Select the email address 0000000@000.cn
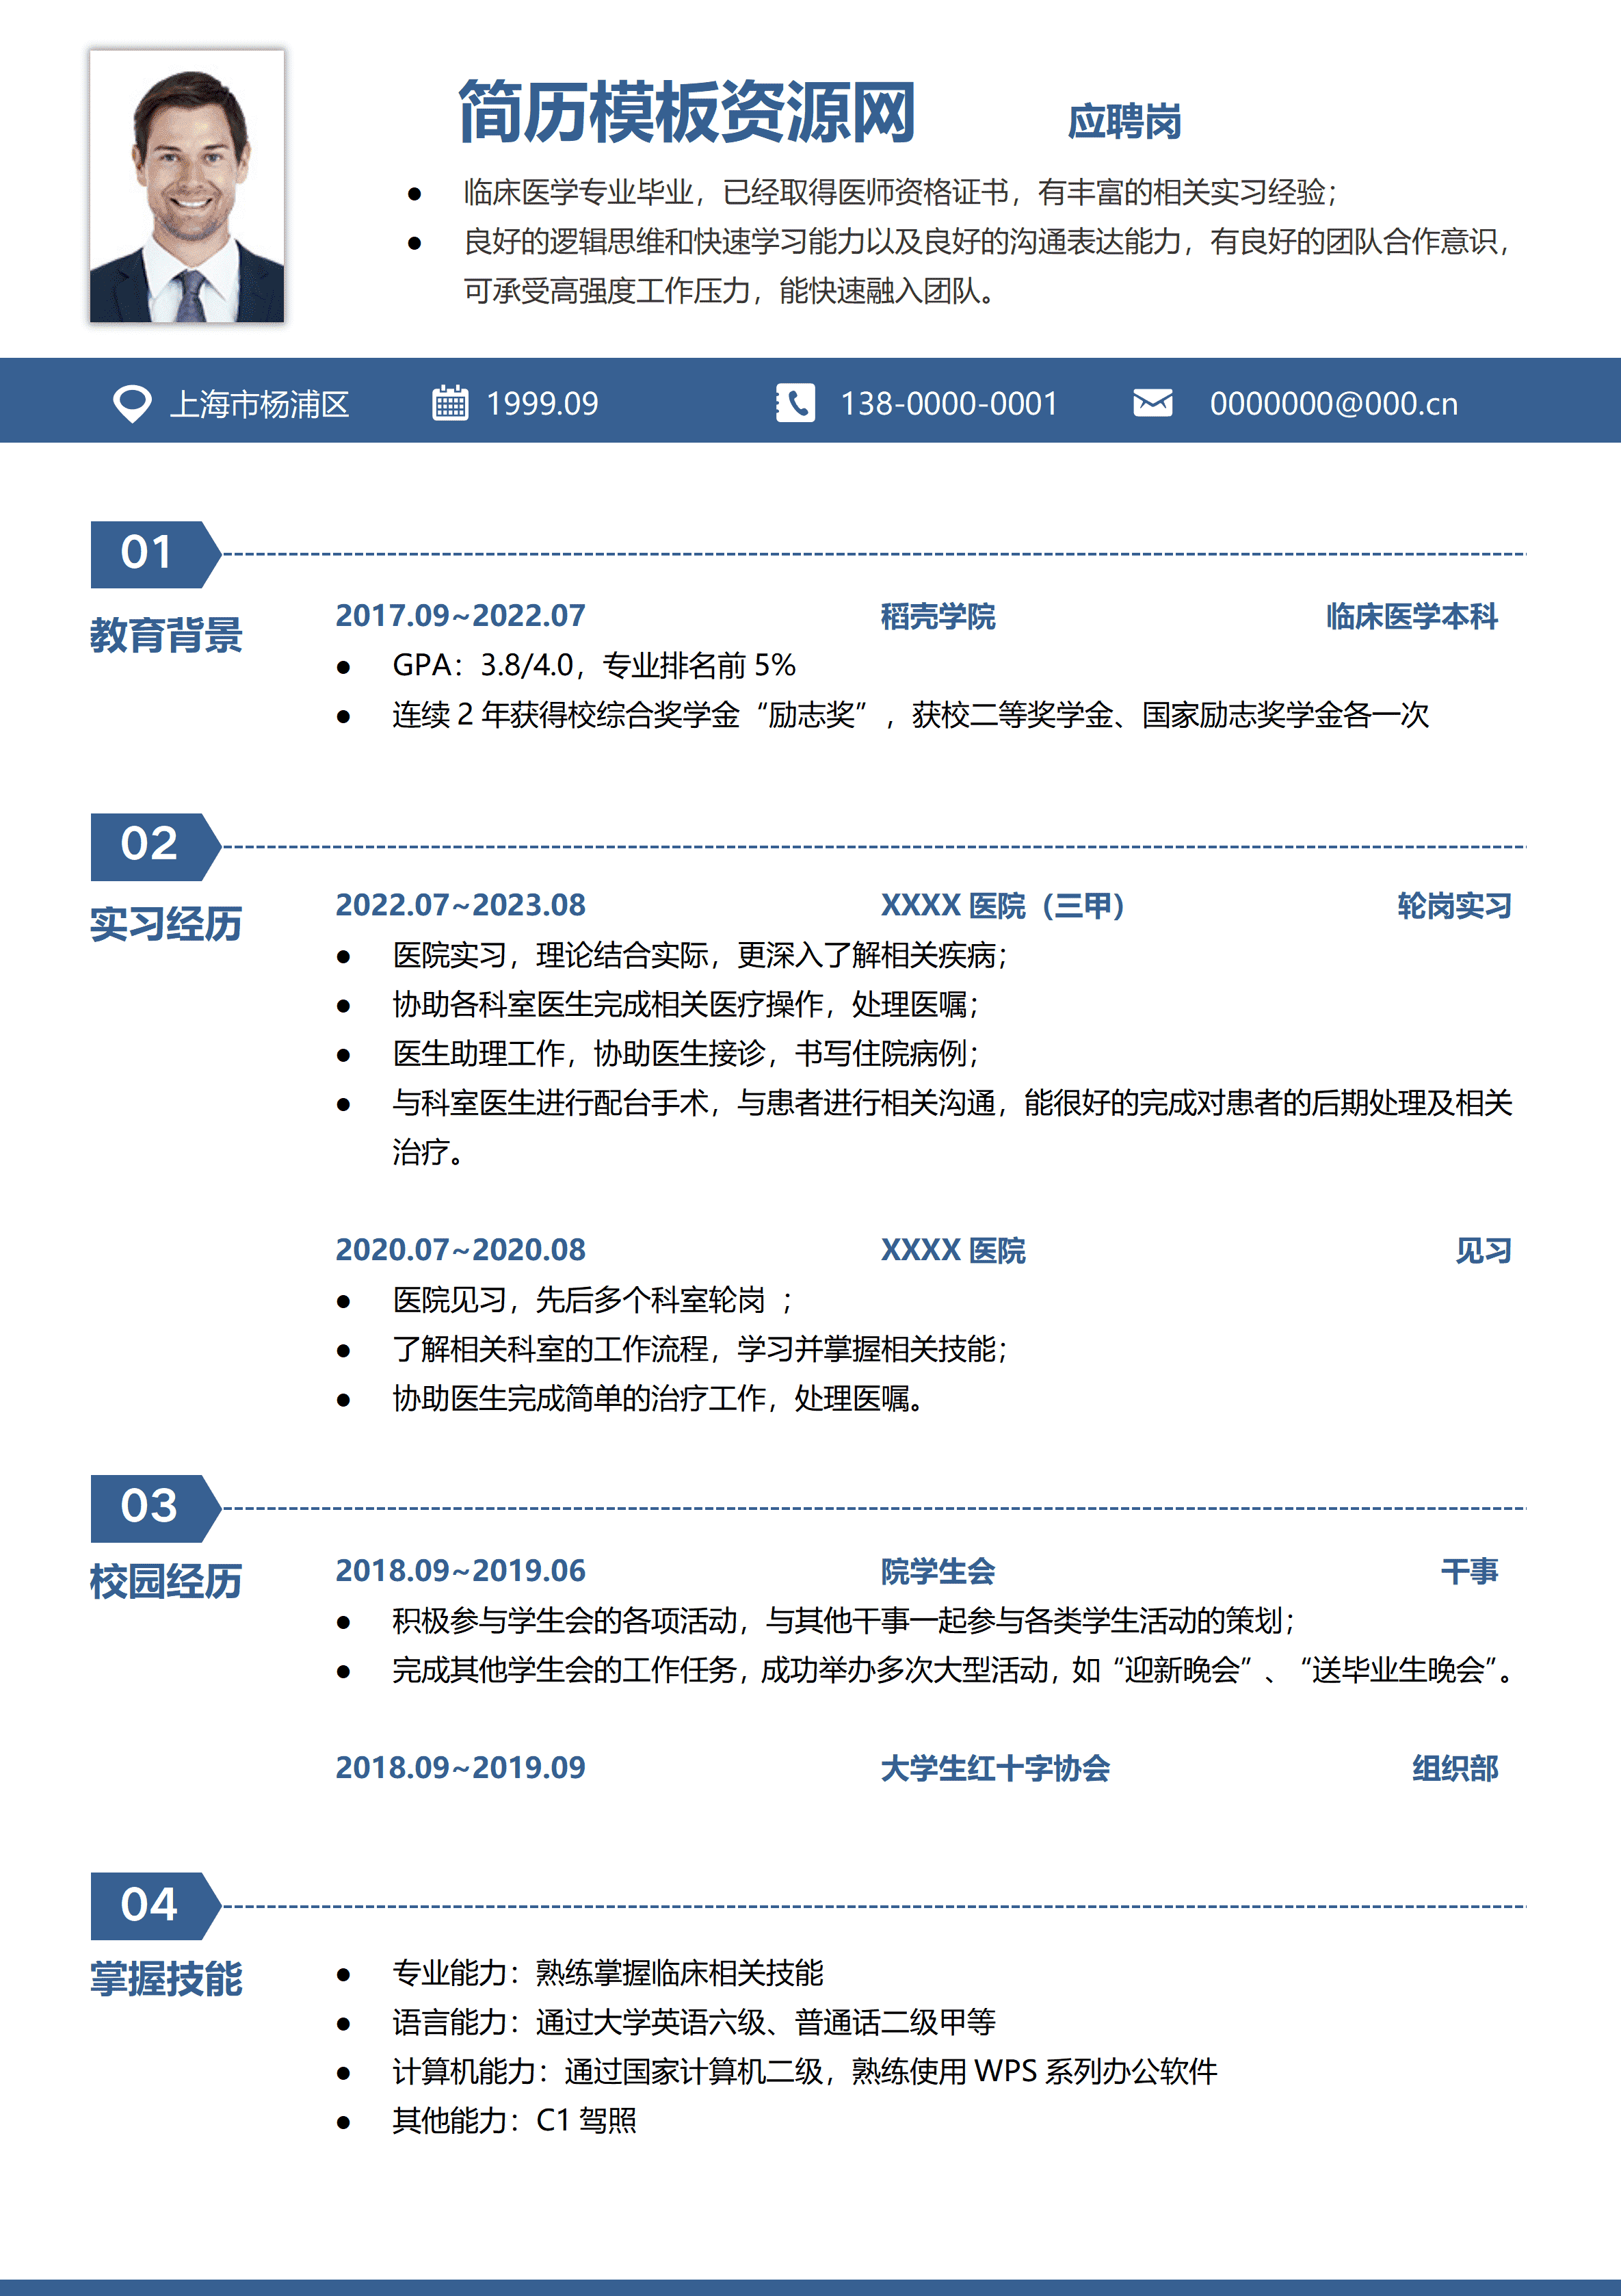The width and height of the screenshot is (1621, 2296). click(x=1334, y=404)
